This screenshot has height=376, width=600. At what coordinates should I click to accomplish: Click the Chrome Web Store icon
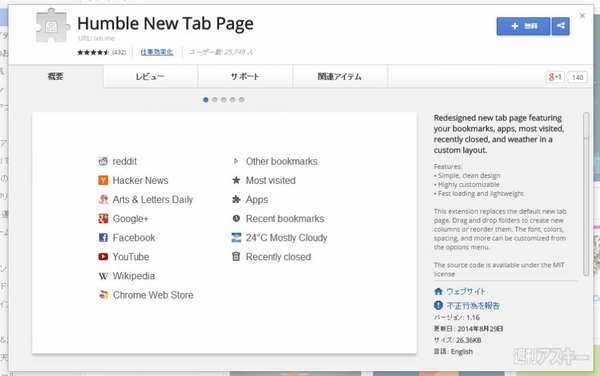[x=103, y=295]
